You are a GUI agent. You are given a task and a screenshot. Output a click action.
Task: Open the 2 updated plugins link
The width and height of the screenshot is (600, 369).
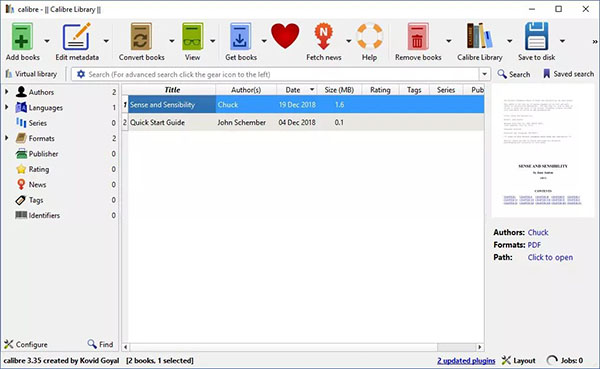click(466, 361)
